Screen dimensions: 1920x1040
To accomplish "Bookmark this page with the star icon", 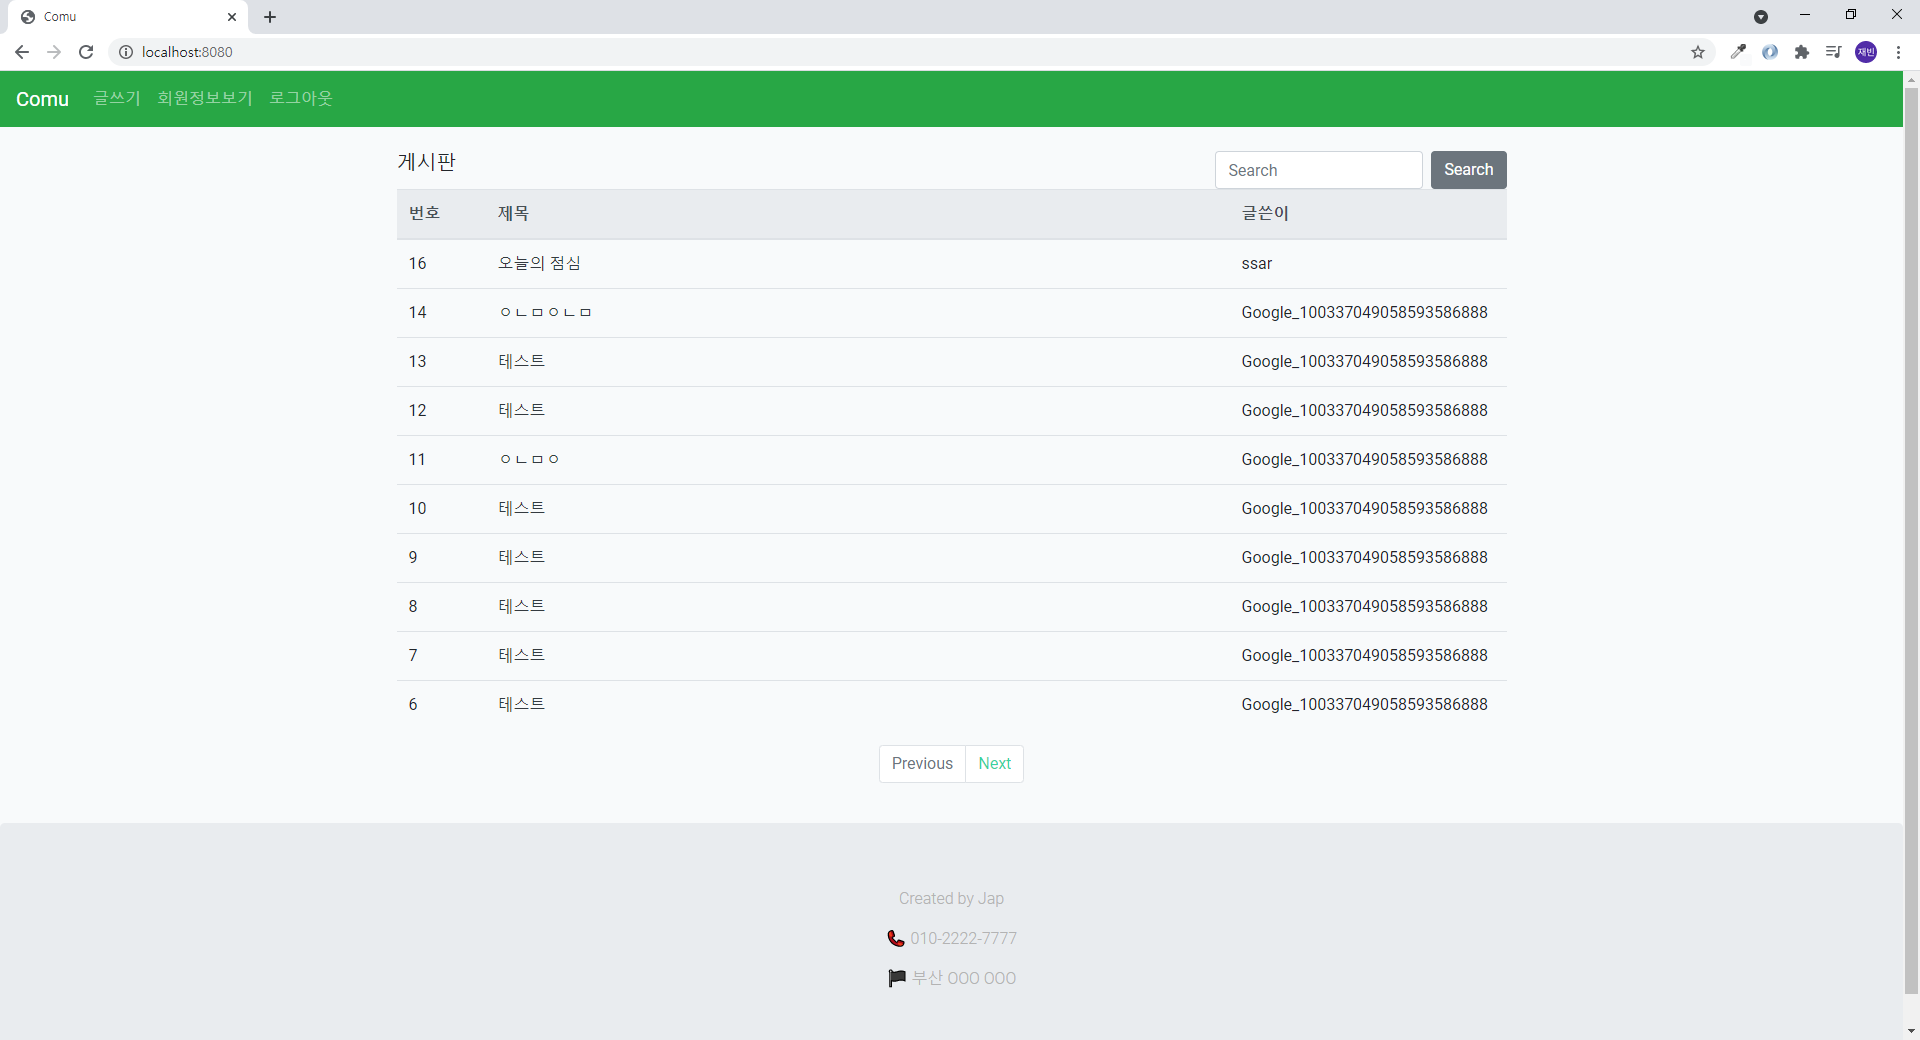I will point(1698,52).
